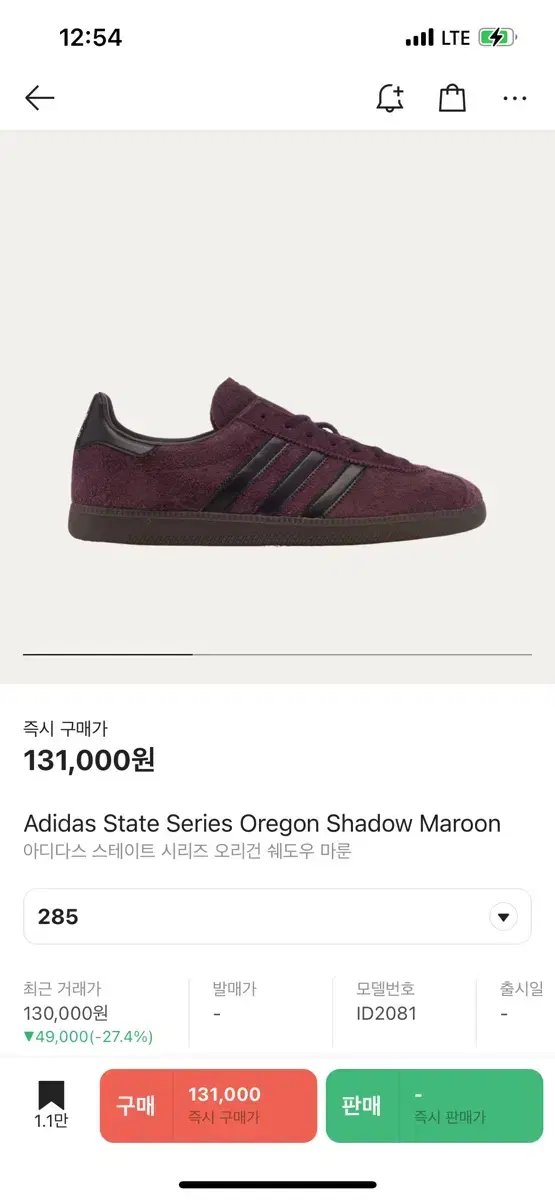This screenshot has width=555, height=1200.
Task: Tap the 모델번호 ID2081 field
Action: tap(387, 1001)
